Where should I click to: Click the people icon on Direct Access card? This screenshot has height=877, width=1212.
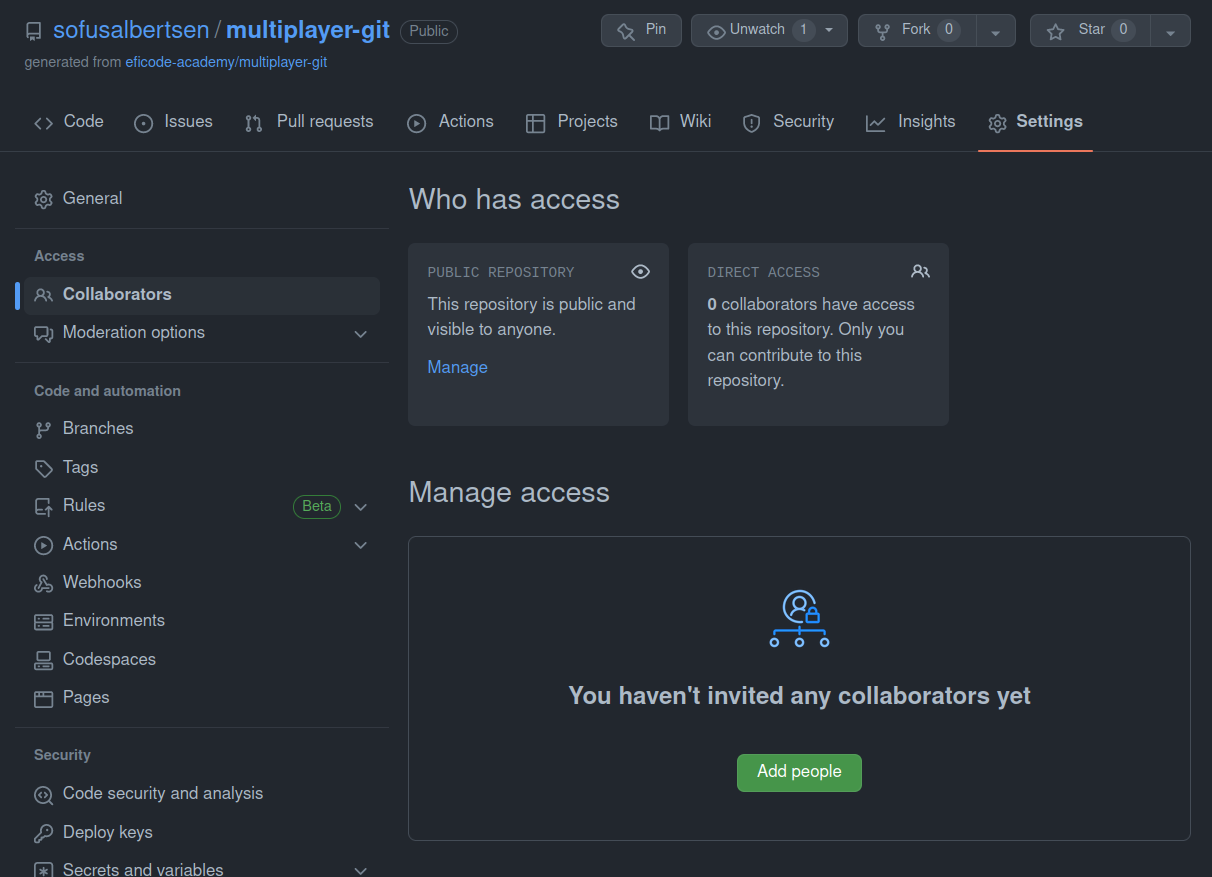[x=921, y=271]
